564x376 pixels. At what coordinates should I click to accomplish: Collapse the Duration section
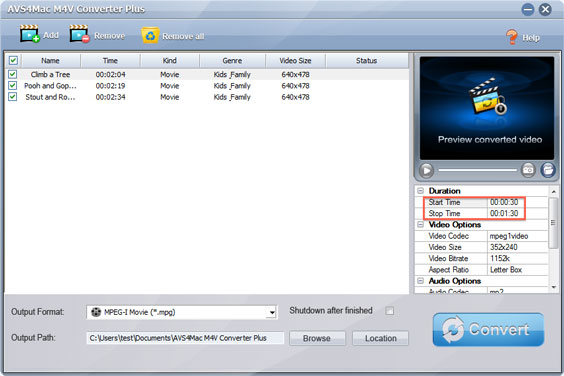pyautogui.click(x=420, y=191)
